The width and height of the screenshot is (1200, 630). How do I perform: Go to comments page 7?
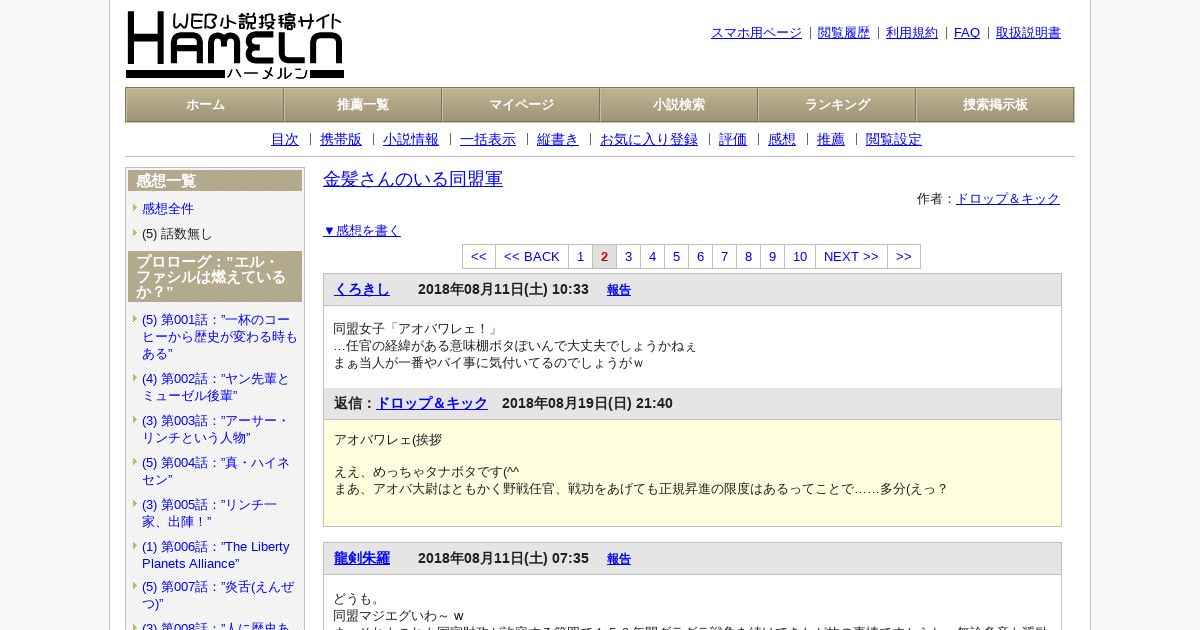point(724,256)
